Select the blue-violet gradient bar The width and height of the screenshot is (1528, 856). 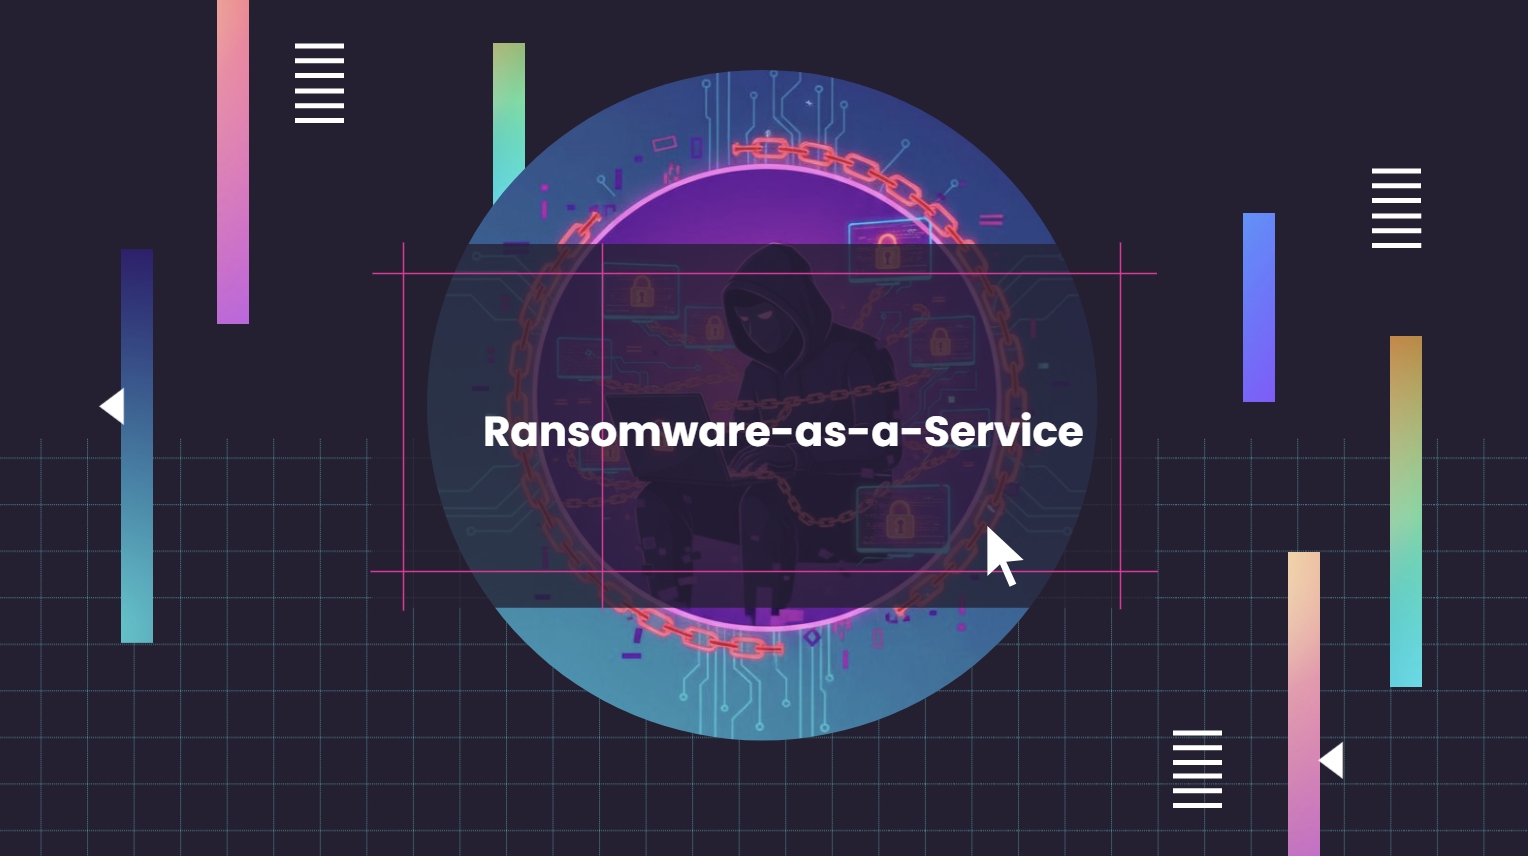(x=1258, y=307)
